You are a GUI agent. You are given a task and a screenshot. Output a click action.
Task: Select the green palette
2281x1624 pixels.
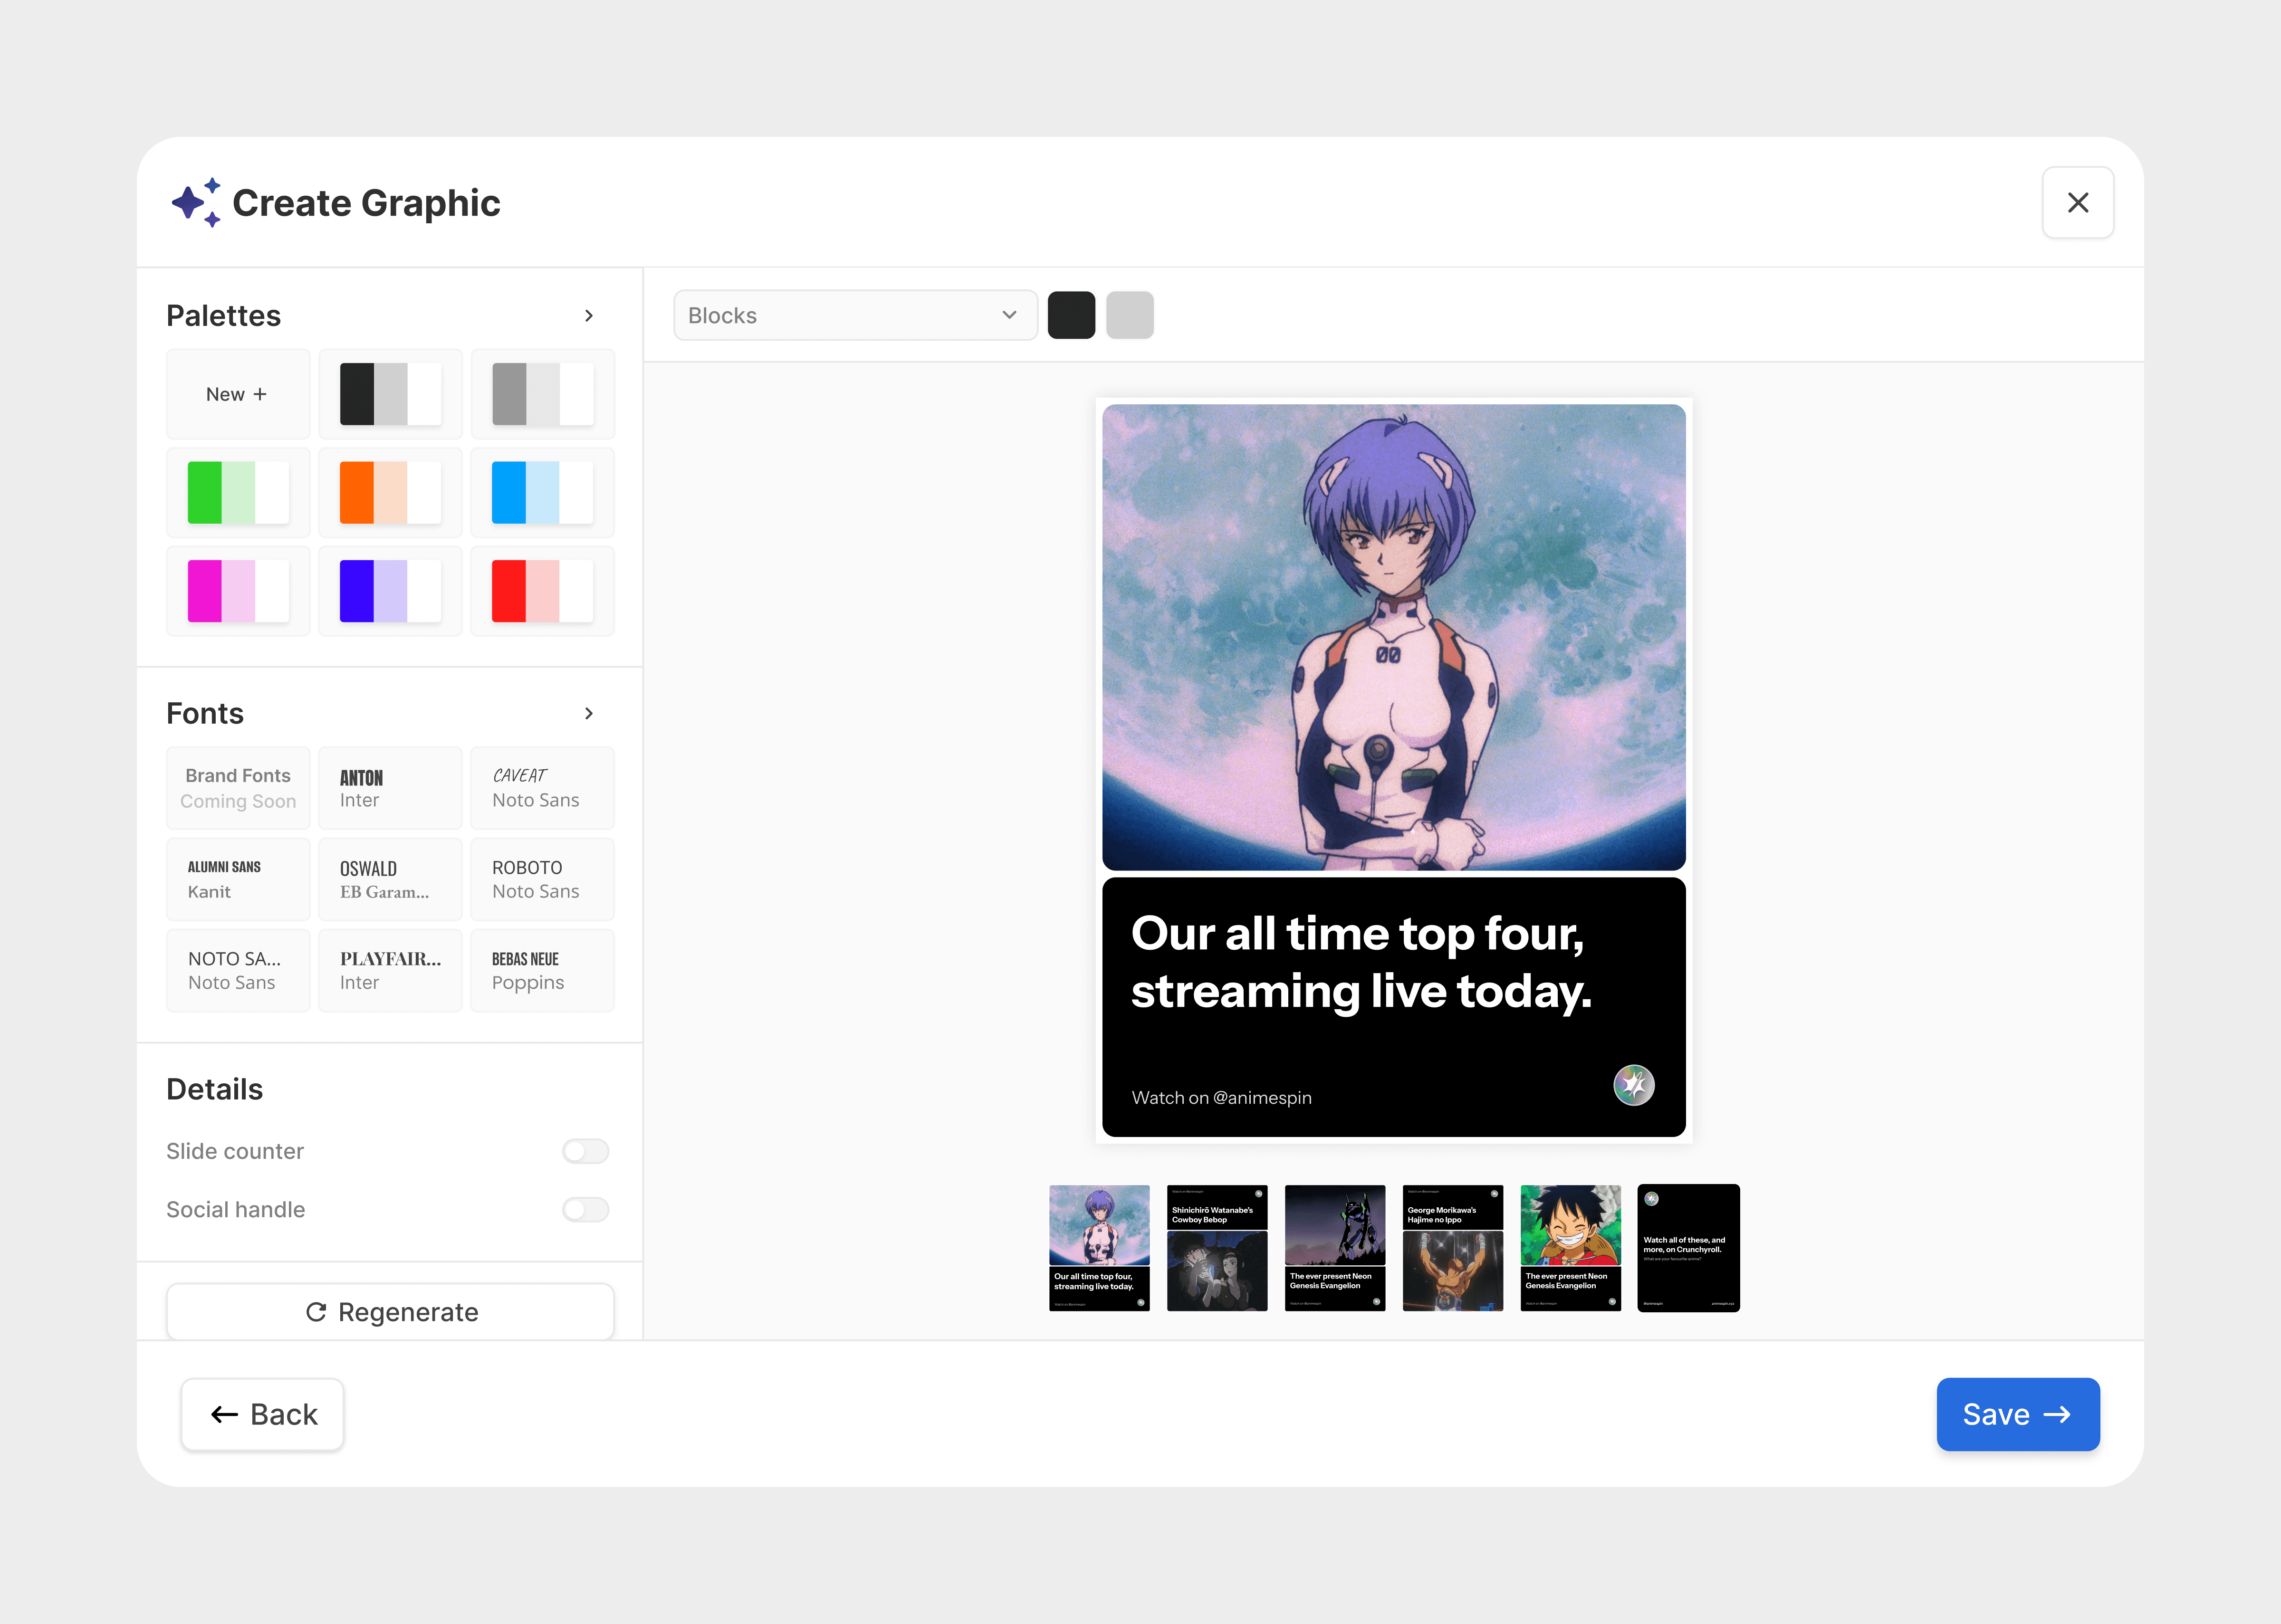(x=238, y=492)
